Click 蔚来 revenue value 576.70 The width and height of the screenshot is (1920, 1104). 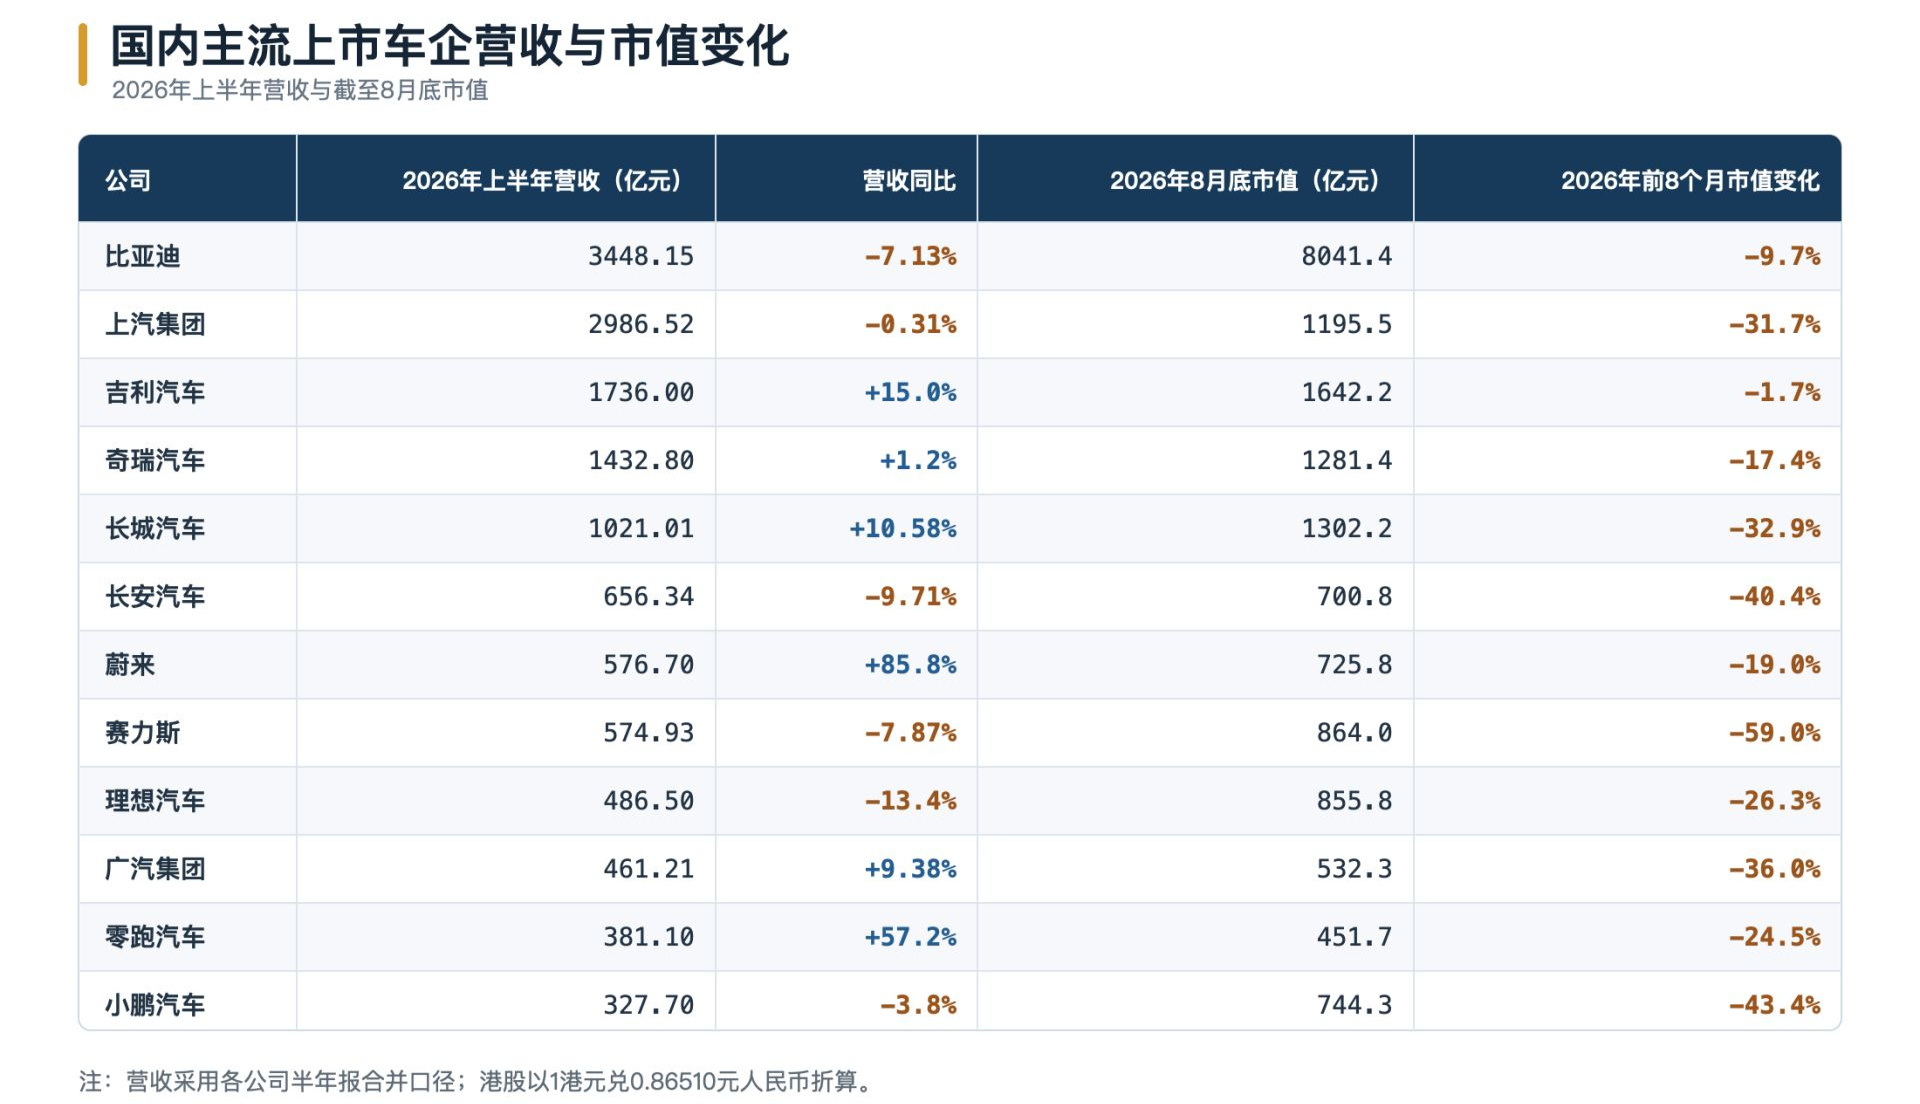pos(648,664)
